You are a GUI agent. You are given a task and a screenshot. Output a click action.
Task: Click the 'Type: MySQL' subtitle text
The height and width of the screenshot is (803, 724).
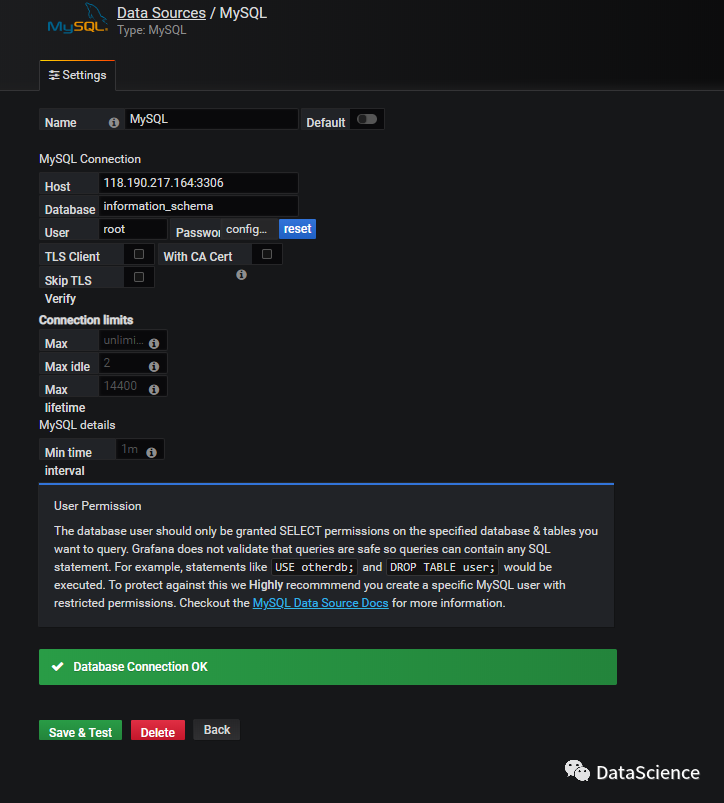tap(152, 30)
